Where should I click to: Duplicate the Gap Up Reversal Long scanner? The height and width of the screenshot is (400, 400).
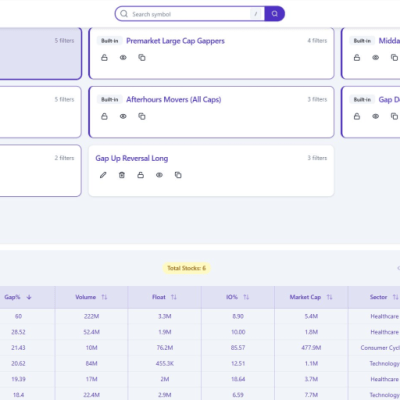(178, 175)
